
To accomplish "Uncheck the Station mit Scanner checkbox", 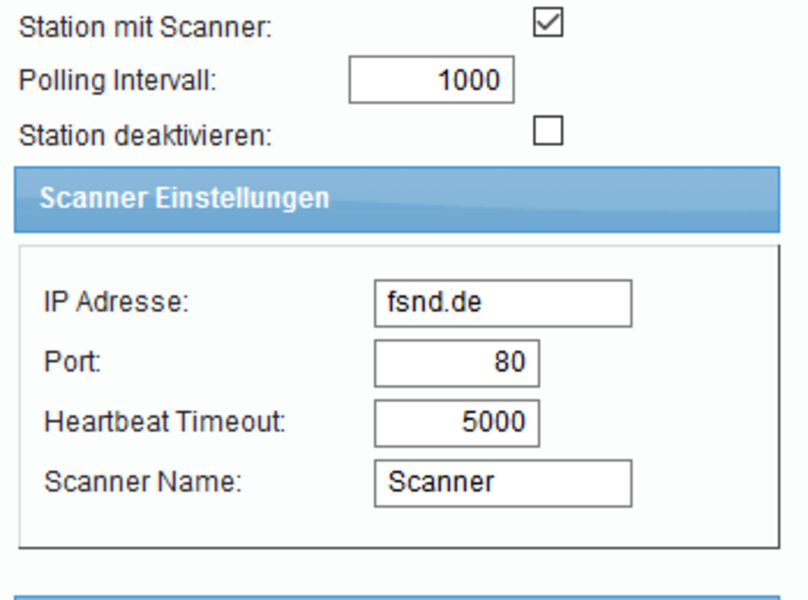I will (x=548, y=22).
